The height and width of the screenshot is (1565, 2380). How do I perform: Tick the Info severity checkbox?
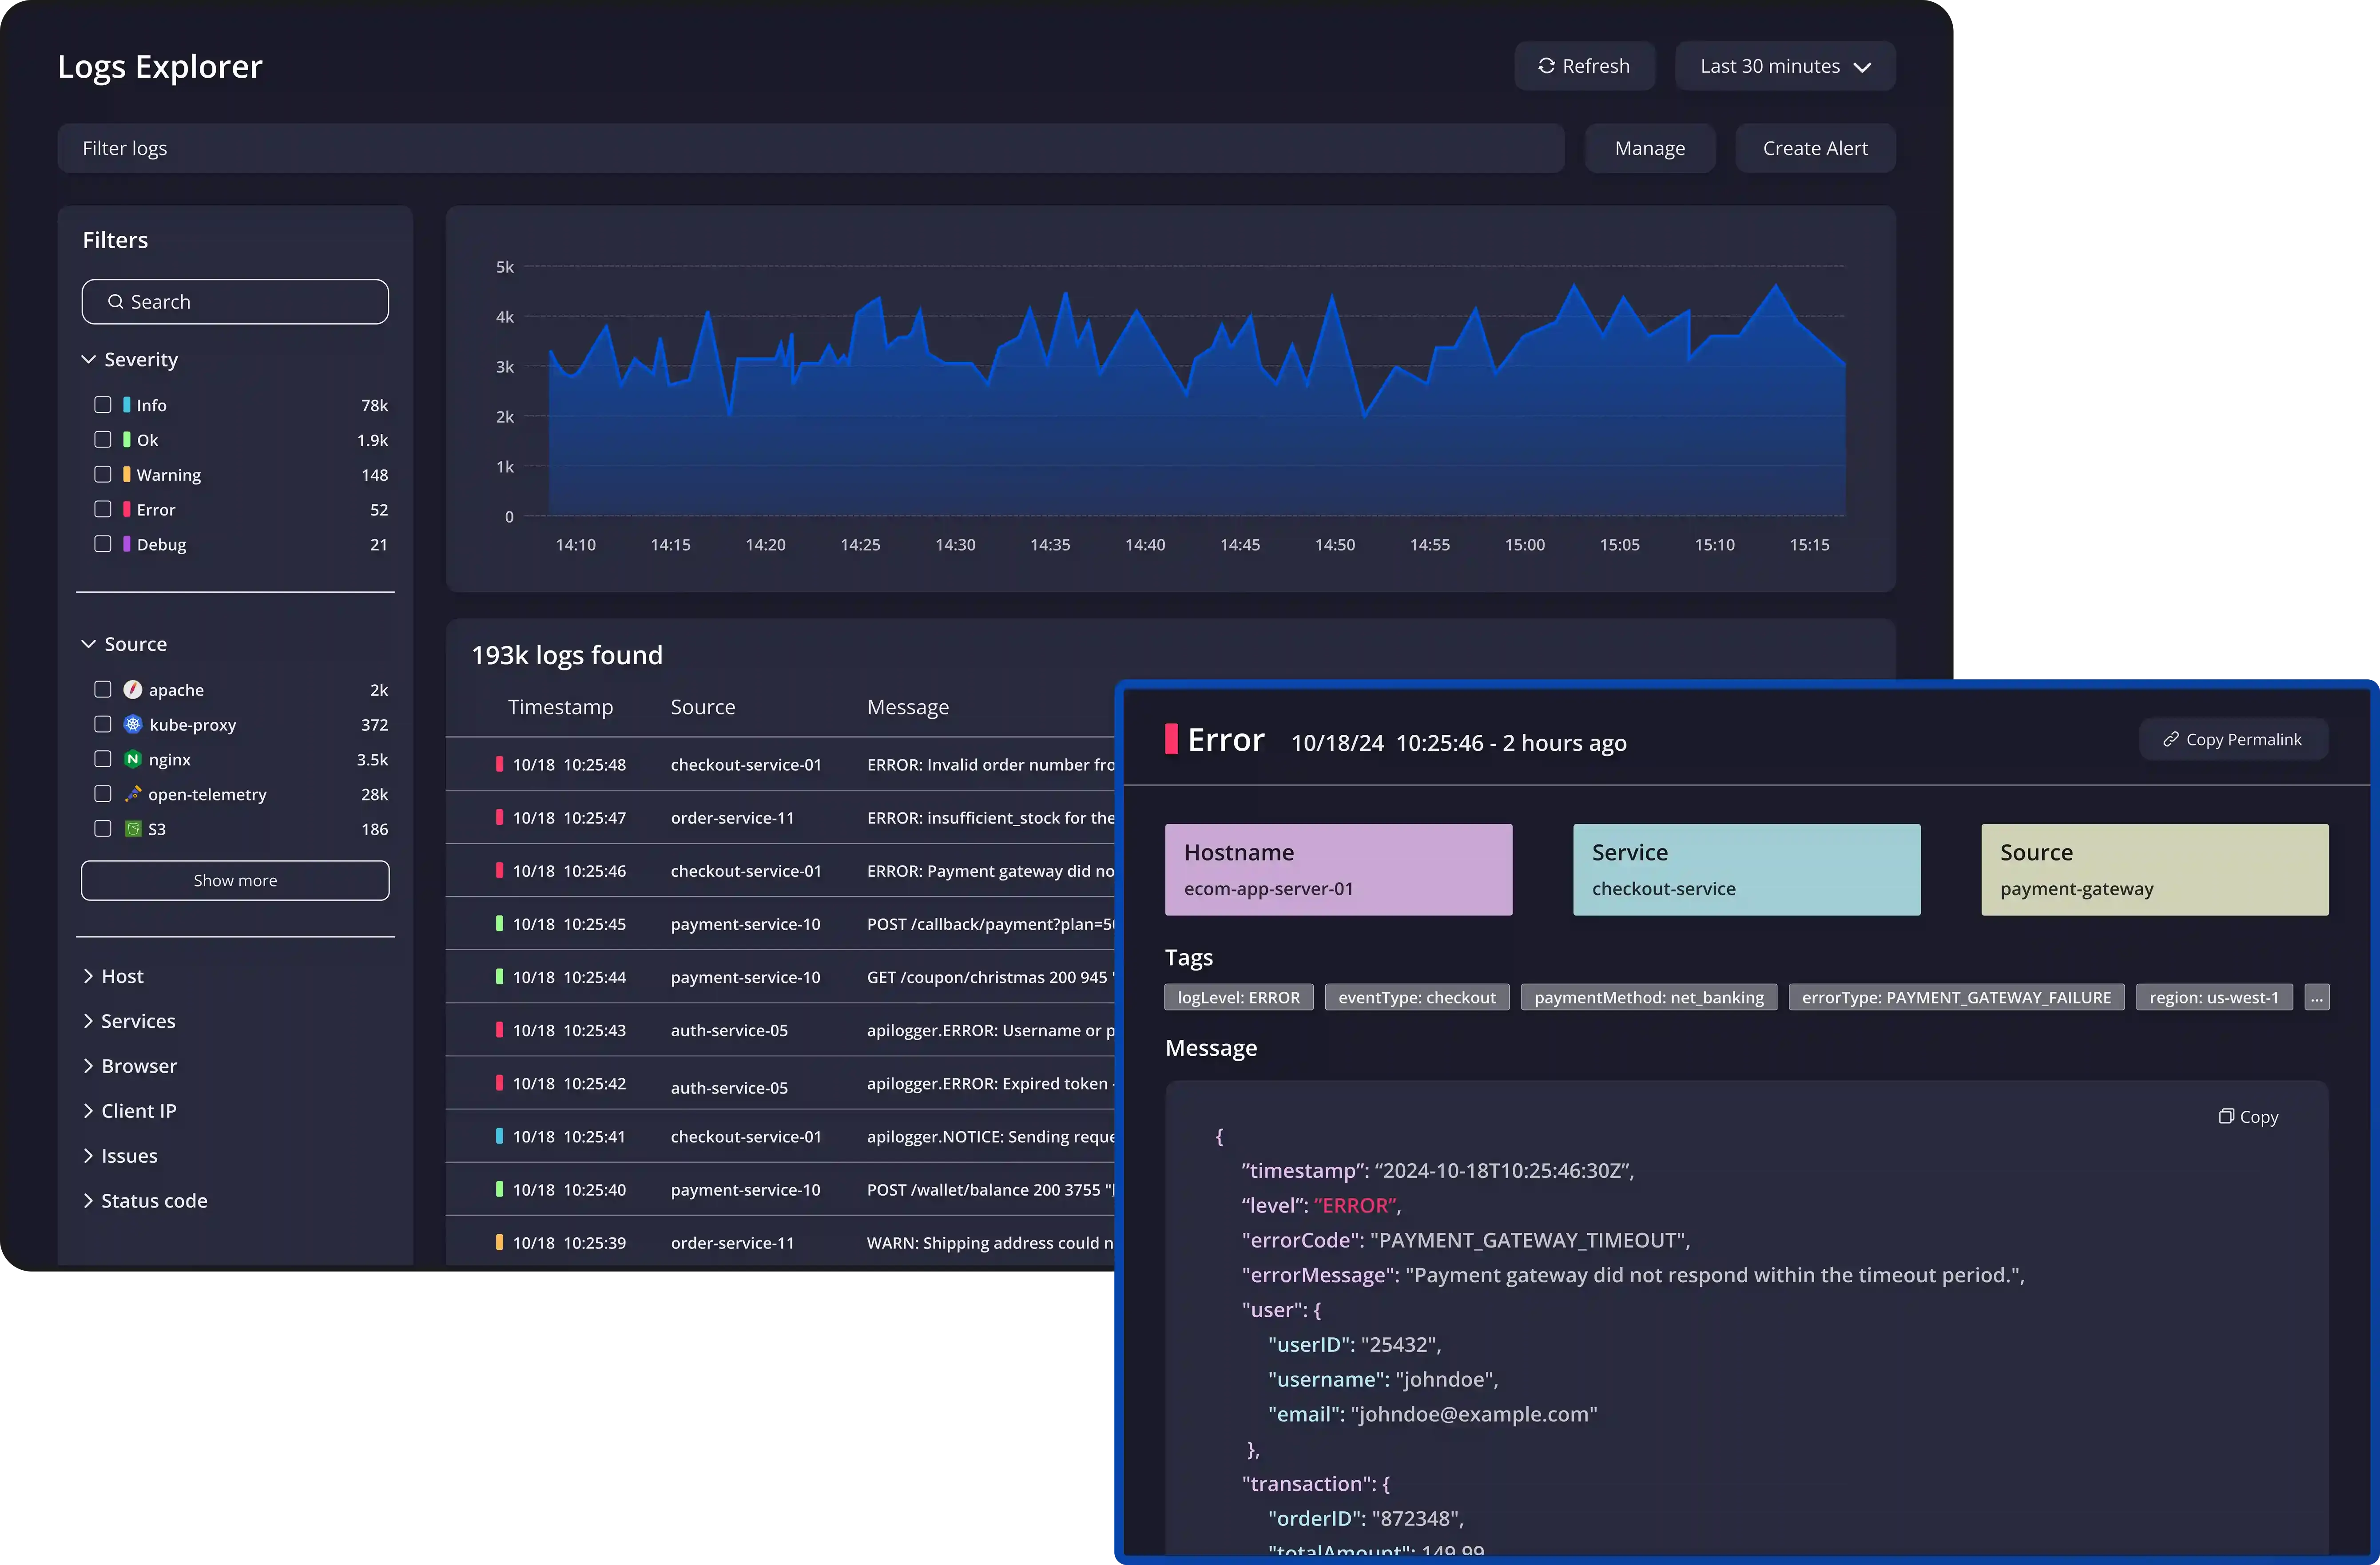pyautogui.click(x=102, y=405)
